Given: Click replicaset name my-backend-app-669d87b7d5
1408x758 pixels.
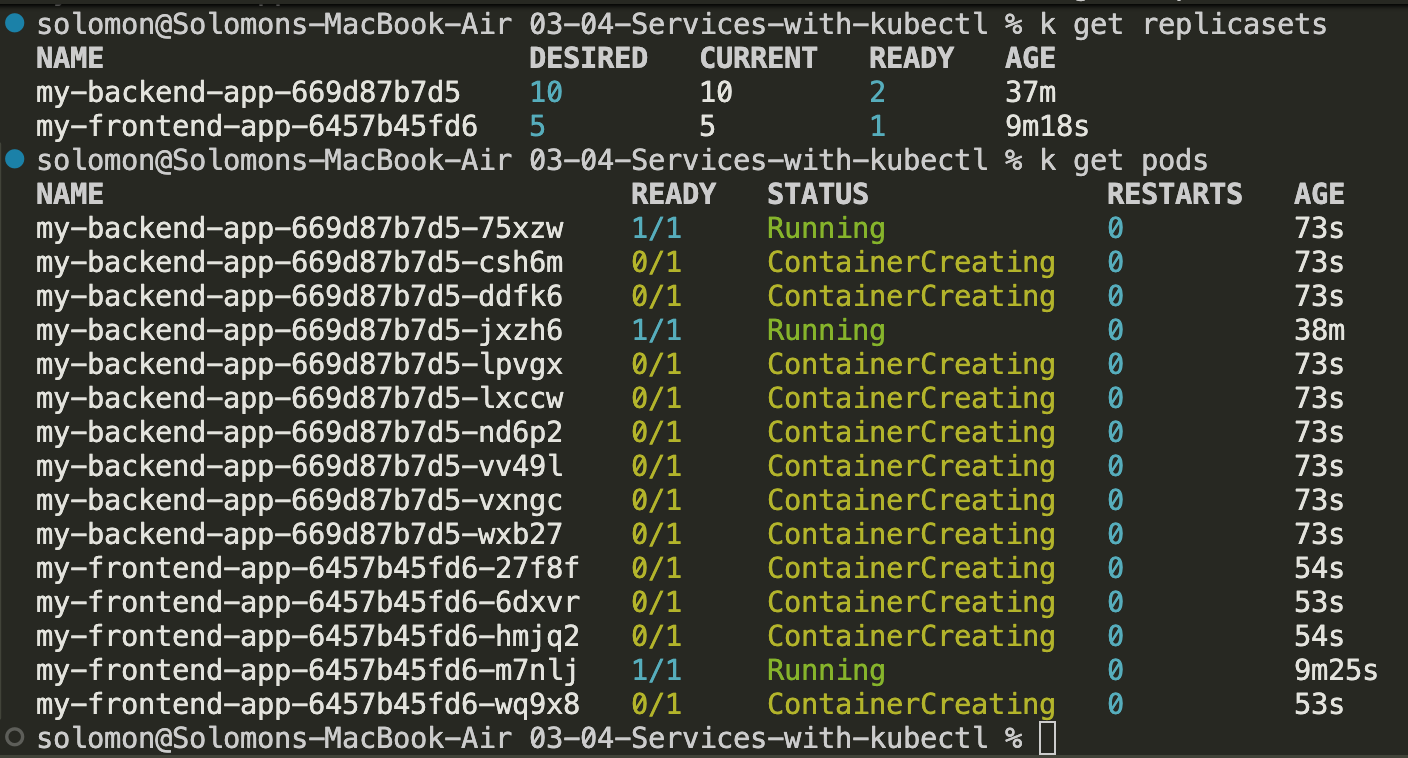Looking at the screenshot, I should point(248,93).
